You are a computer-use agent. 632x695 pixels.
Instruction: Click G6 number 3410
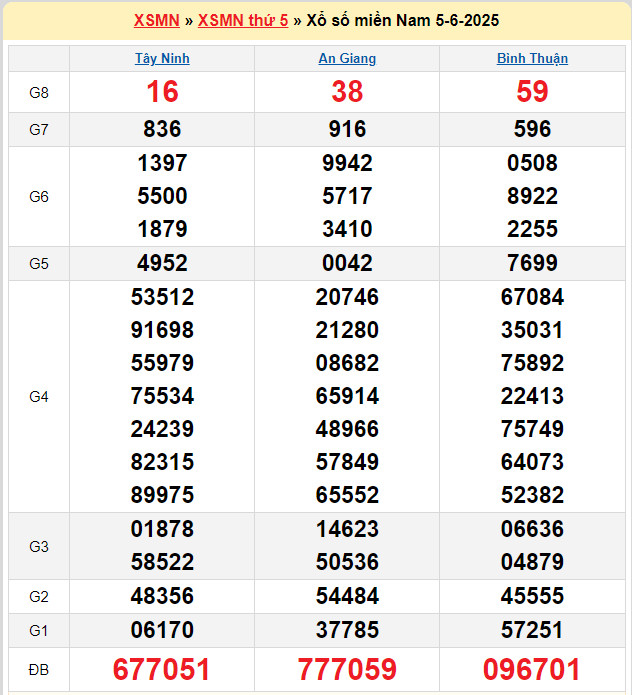(347, 229)
